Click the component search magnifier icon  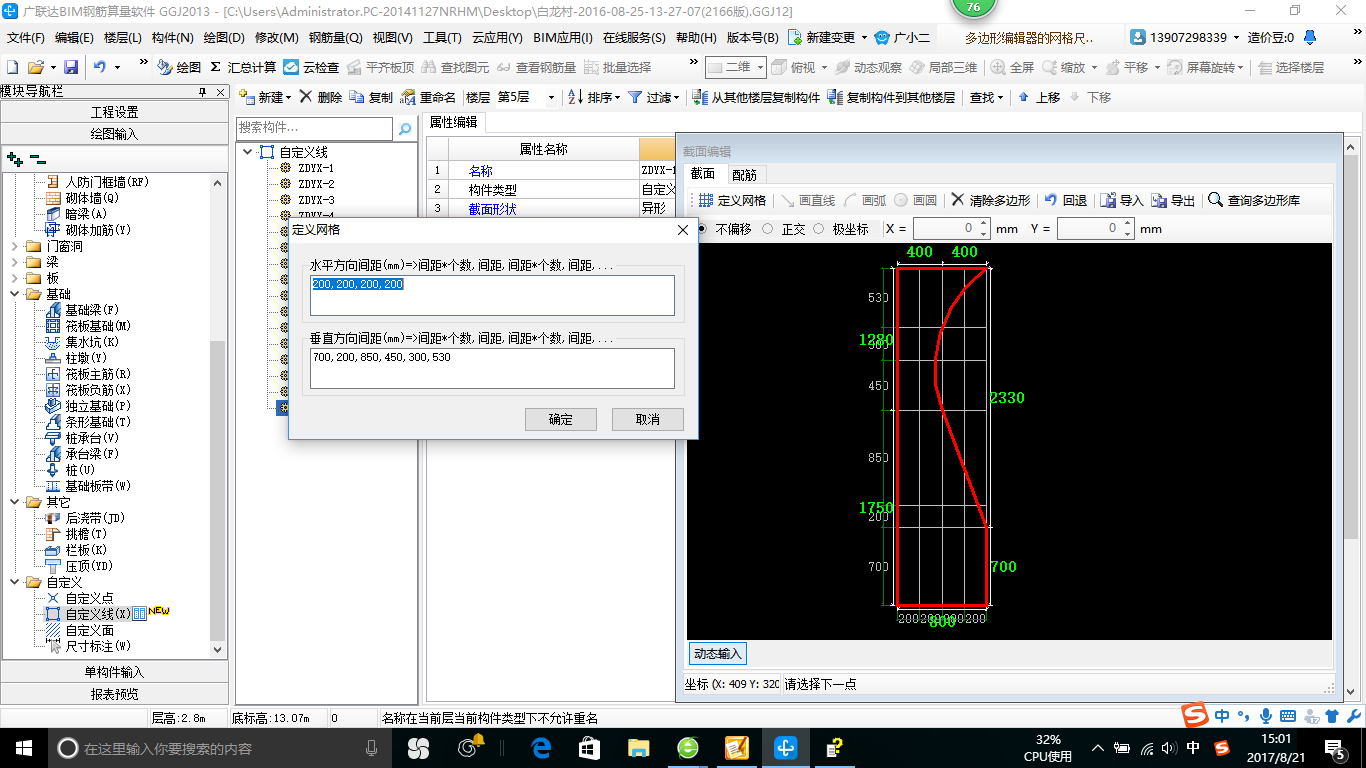pos(405,129)
